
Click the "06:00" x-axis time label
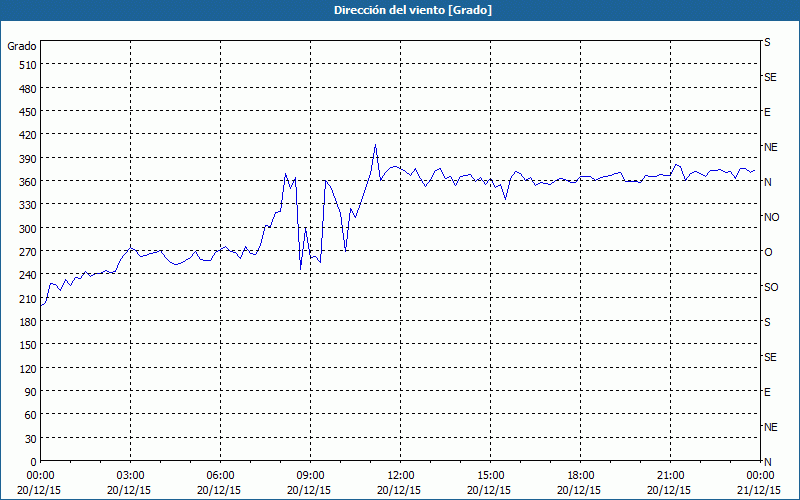coord(220,476)
